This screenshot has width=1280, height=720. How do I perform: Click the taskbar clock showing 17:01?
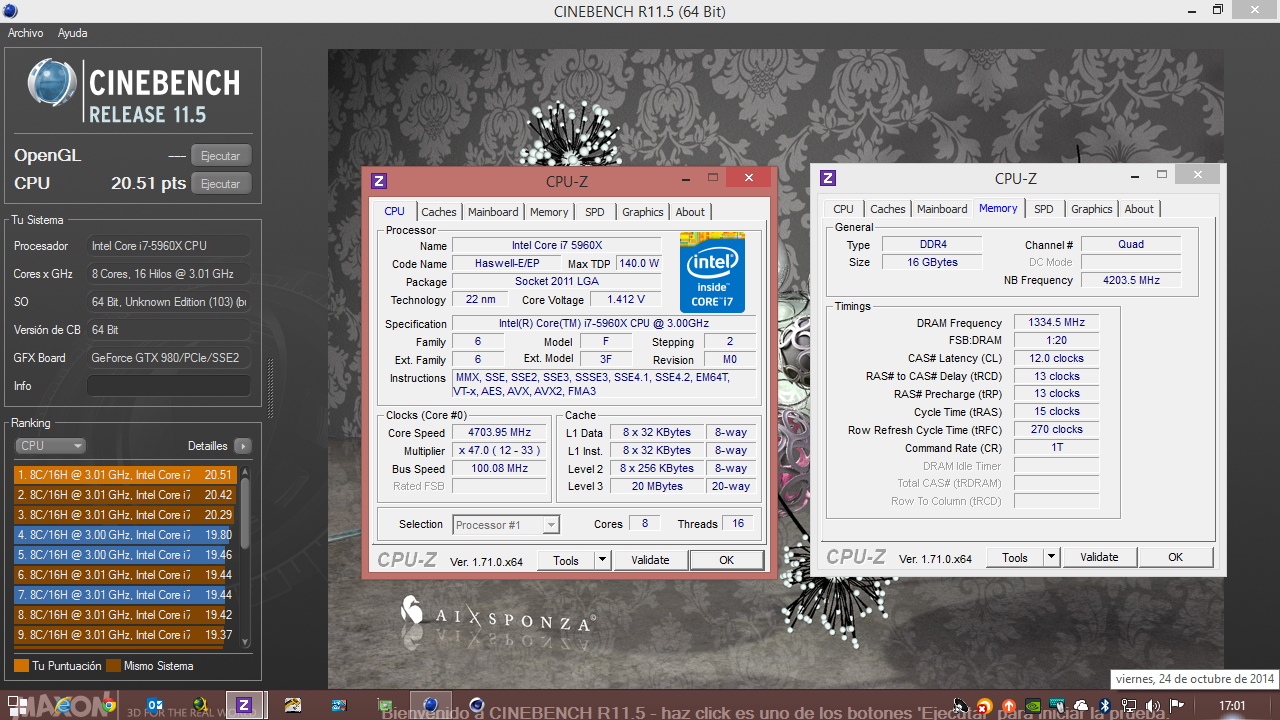pos(1233,706)
